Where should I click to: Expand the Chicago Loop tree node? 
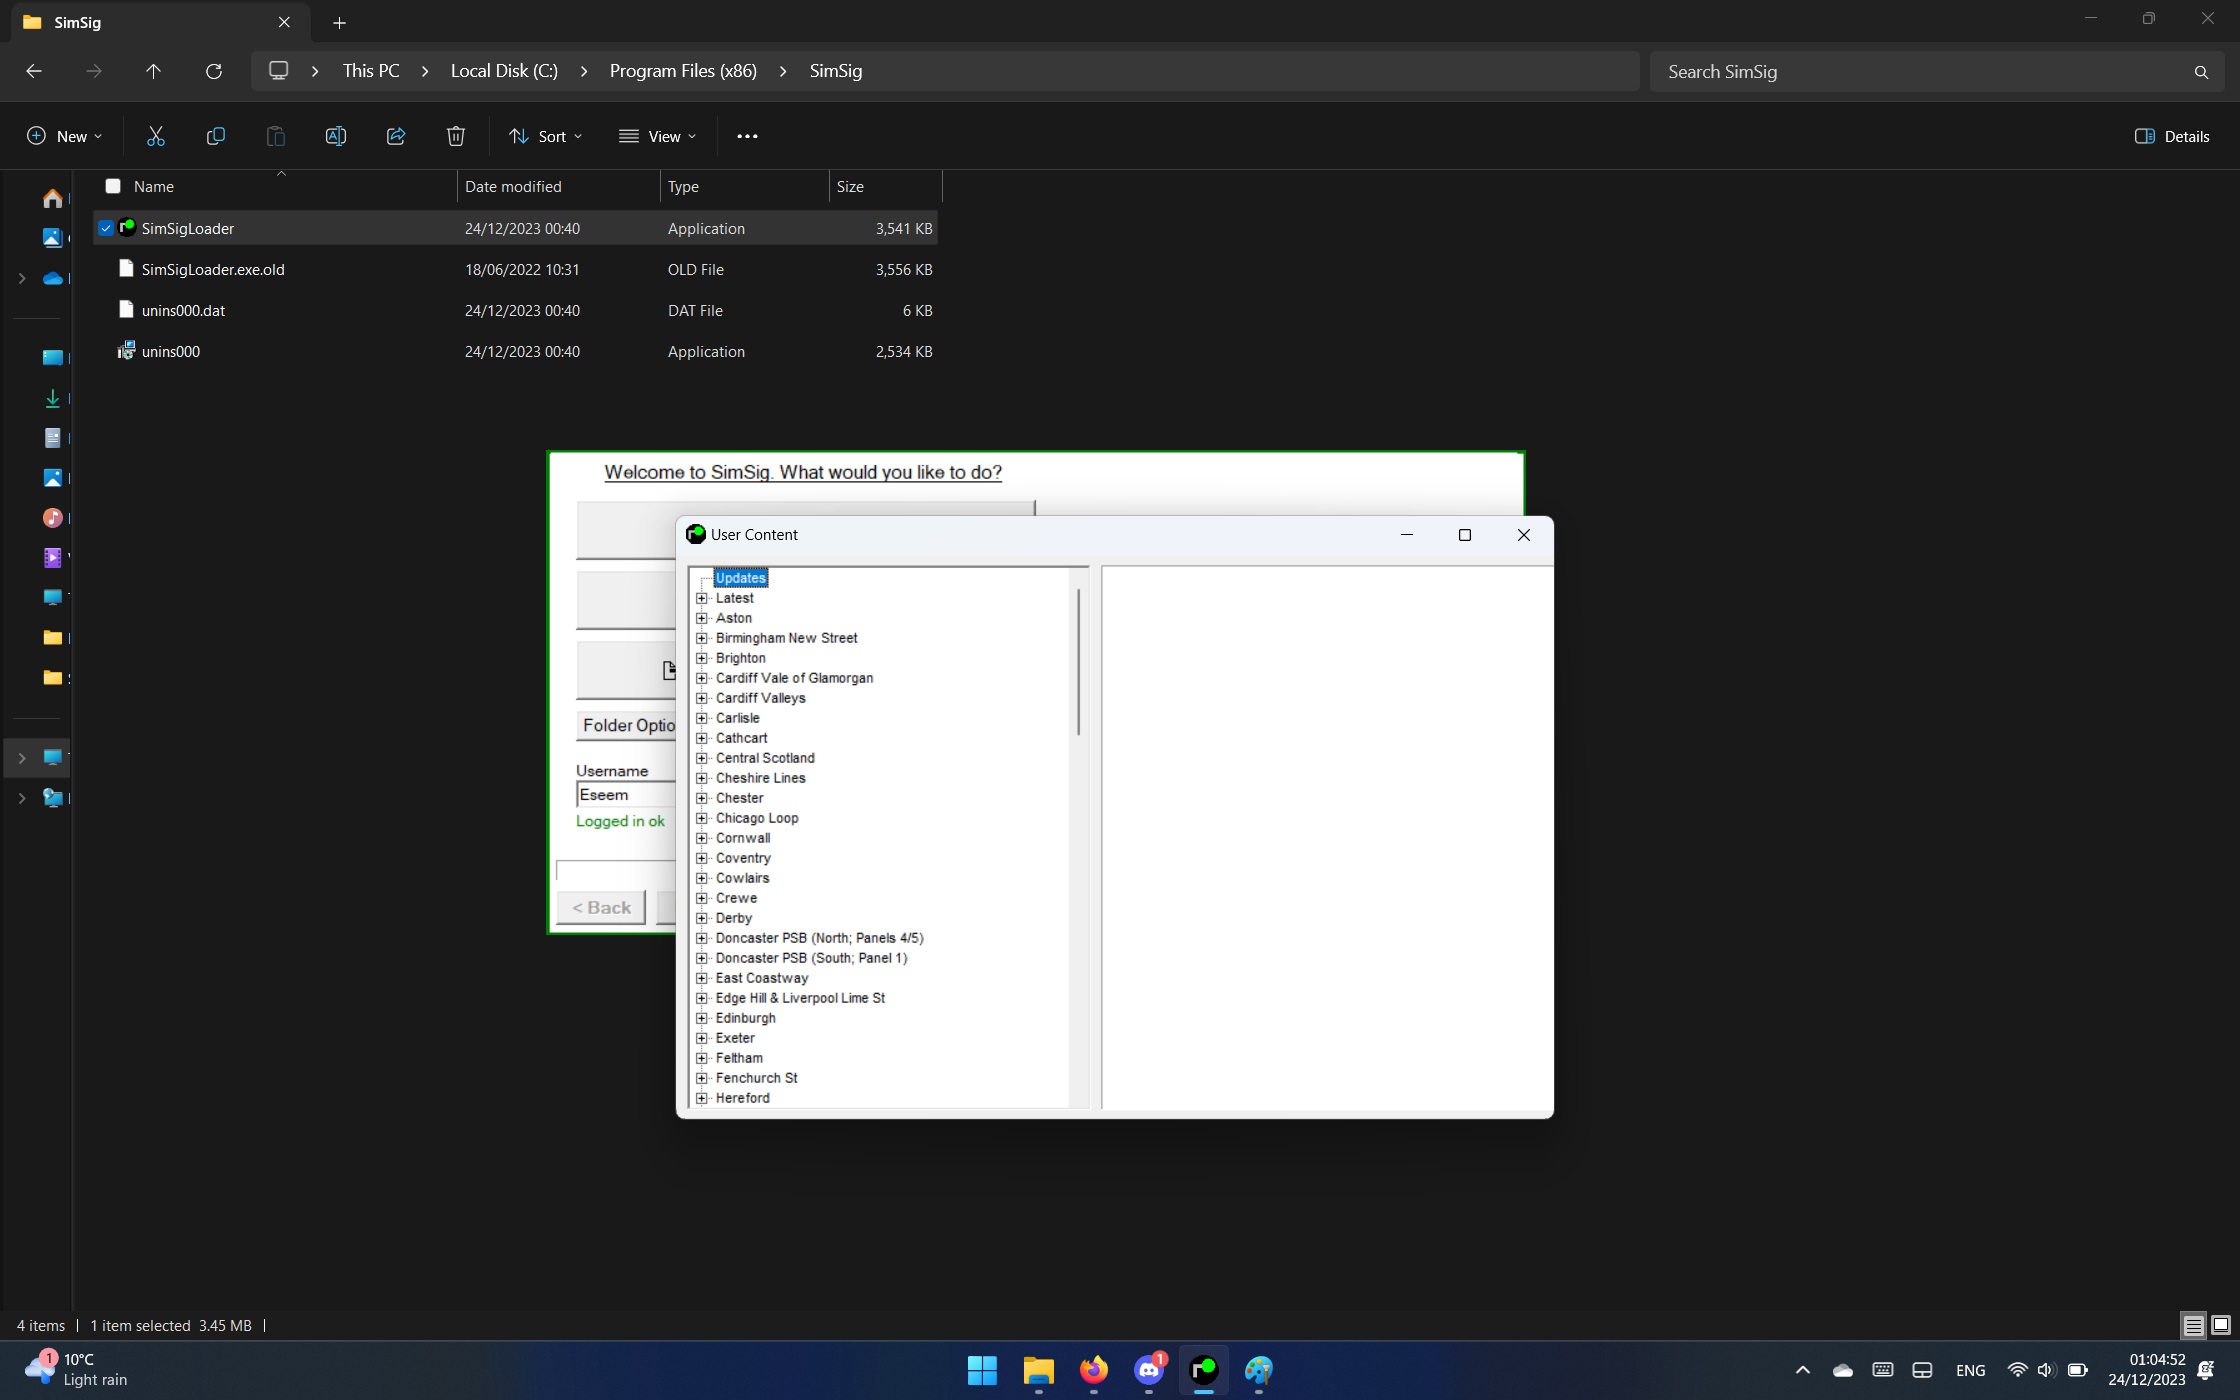(702, 818)
